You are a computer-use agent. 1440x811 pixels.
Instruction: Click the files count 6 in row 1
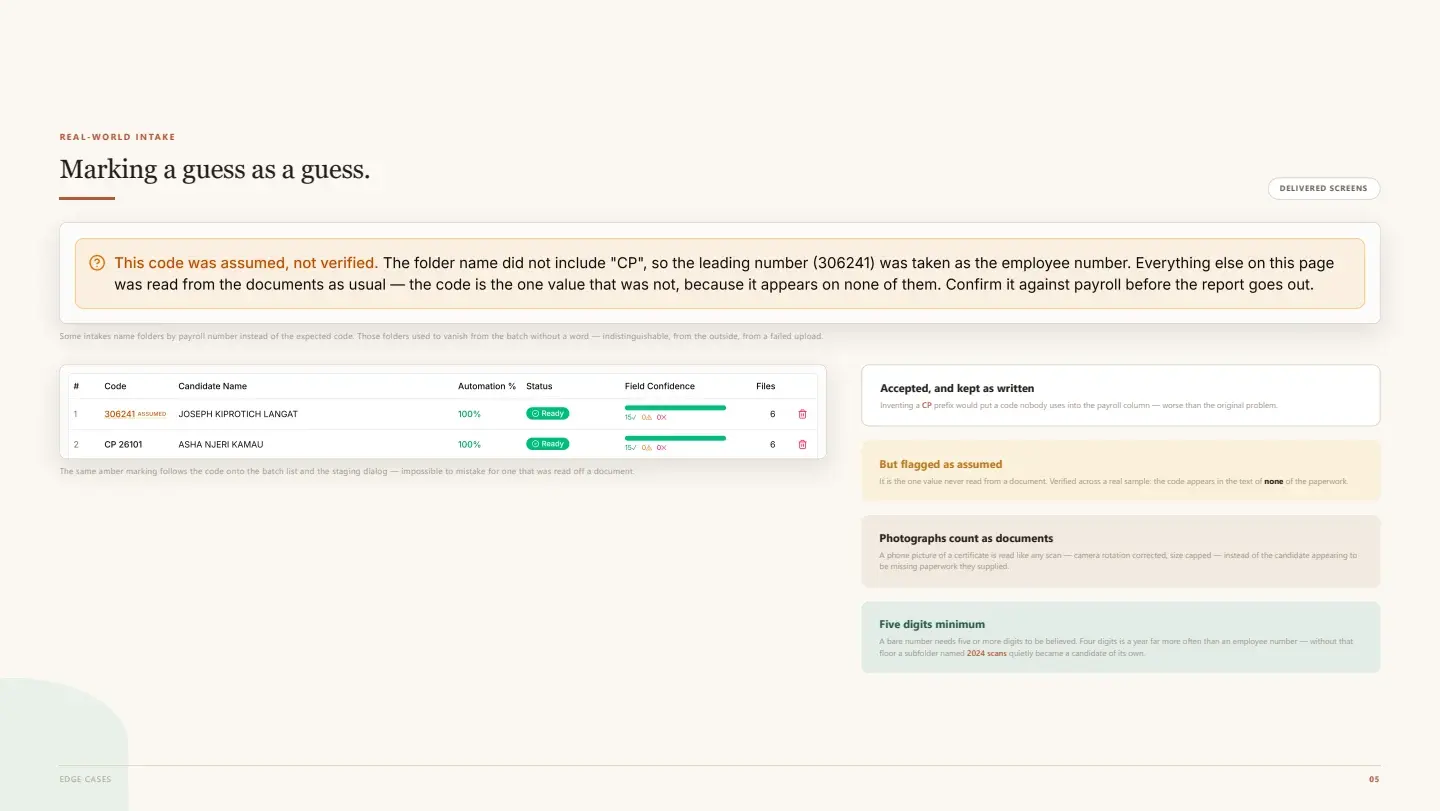tap(772, 414)
